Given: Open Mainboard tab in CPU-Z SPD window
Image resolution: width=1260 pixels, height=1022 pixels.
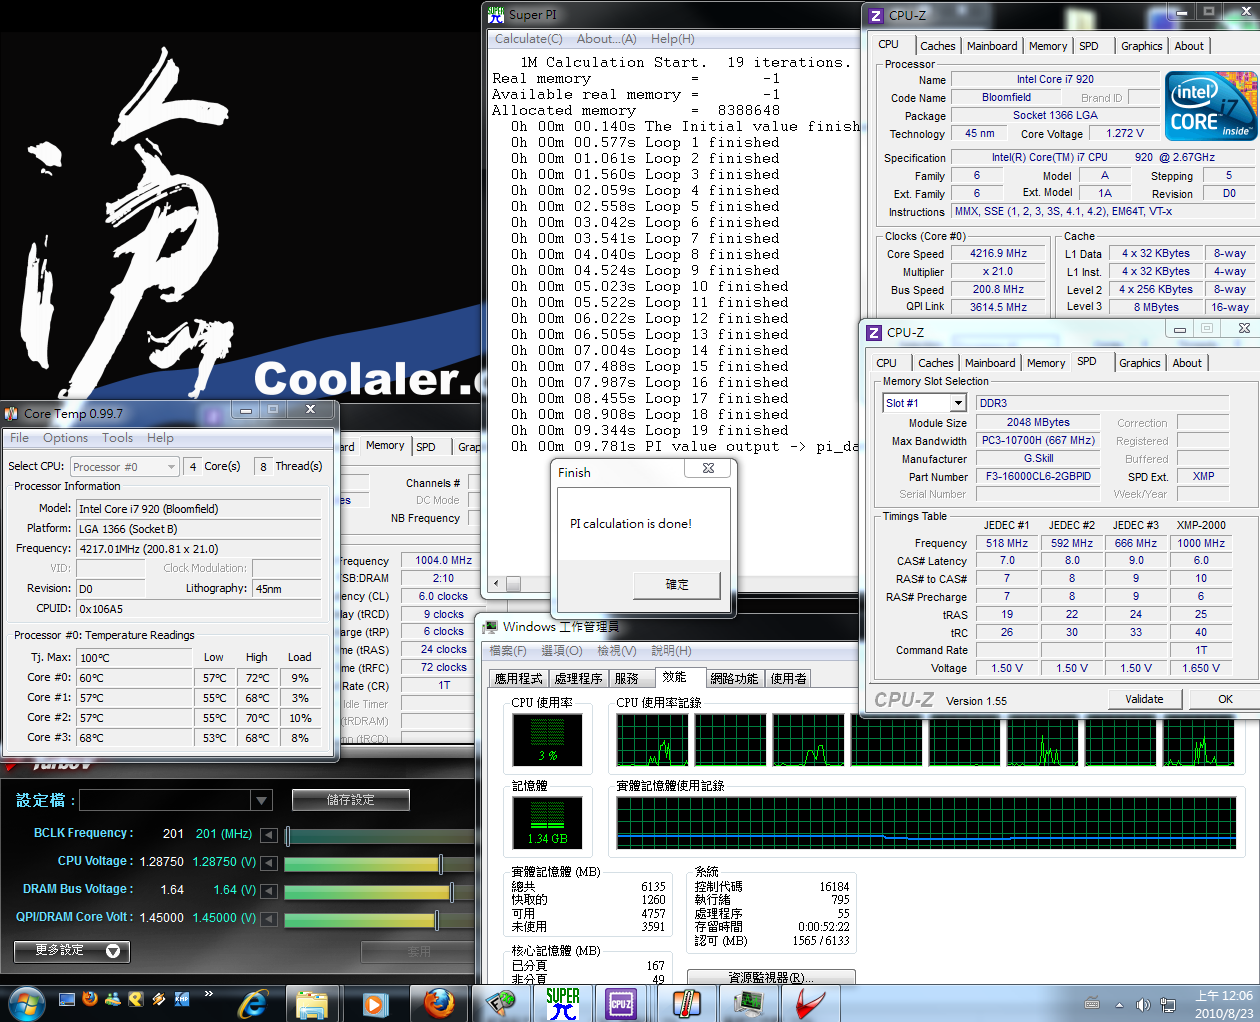Looking at the screenshot, I should tap(990, 363).
